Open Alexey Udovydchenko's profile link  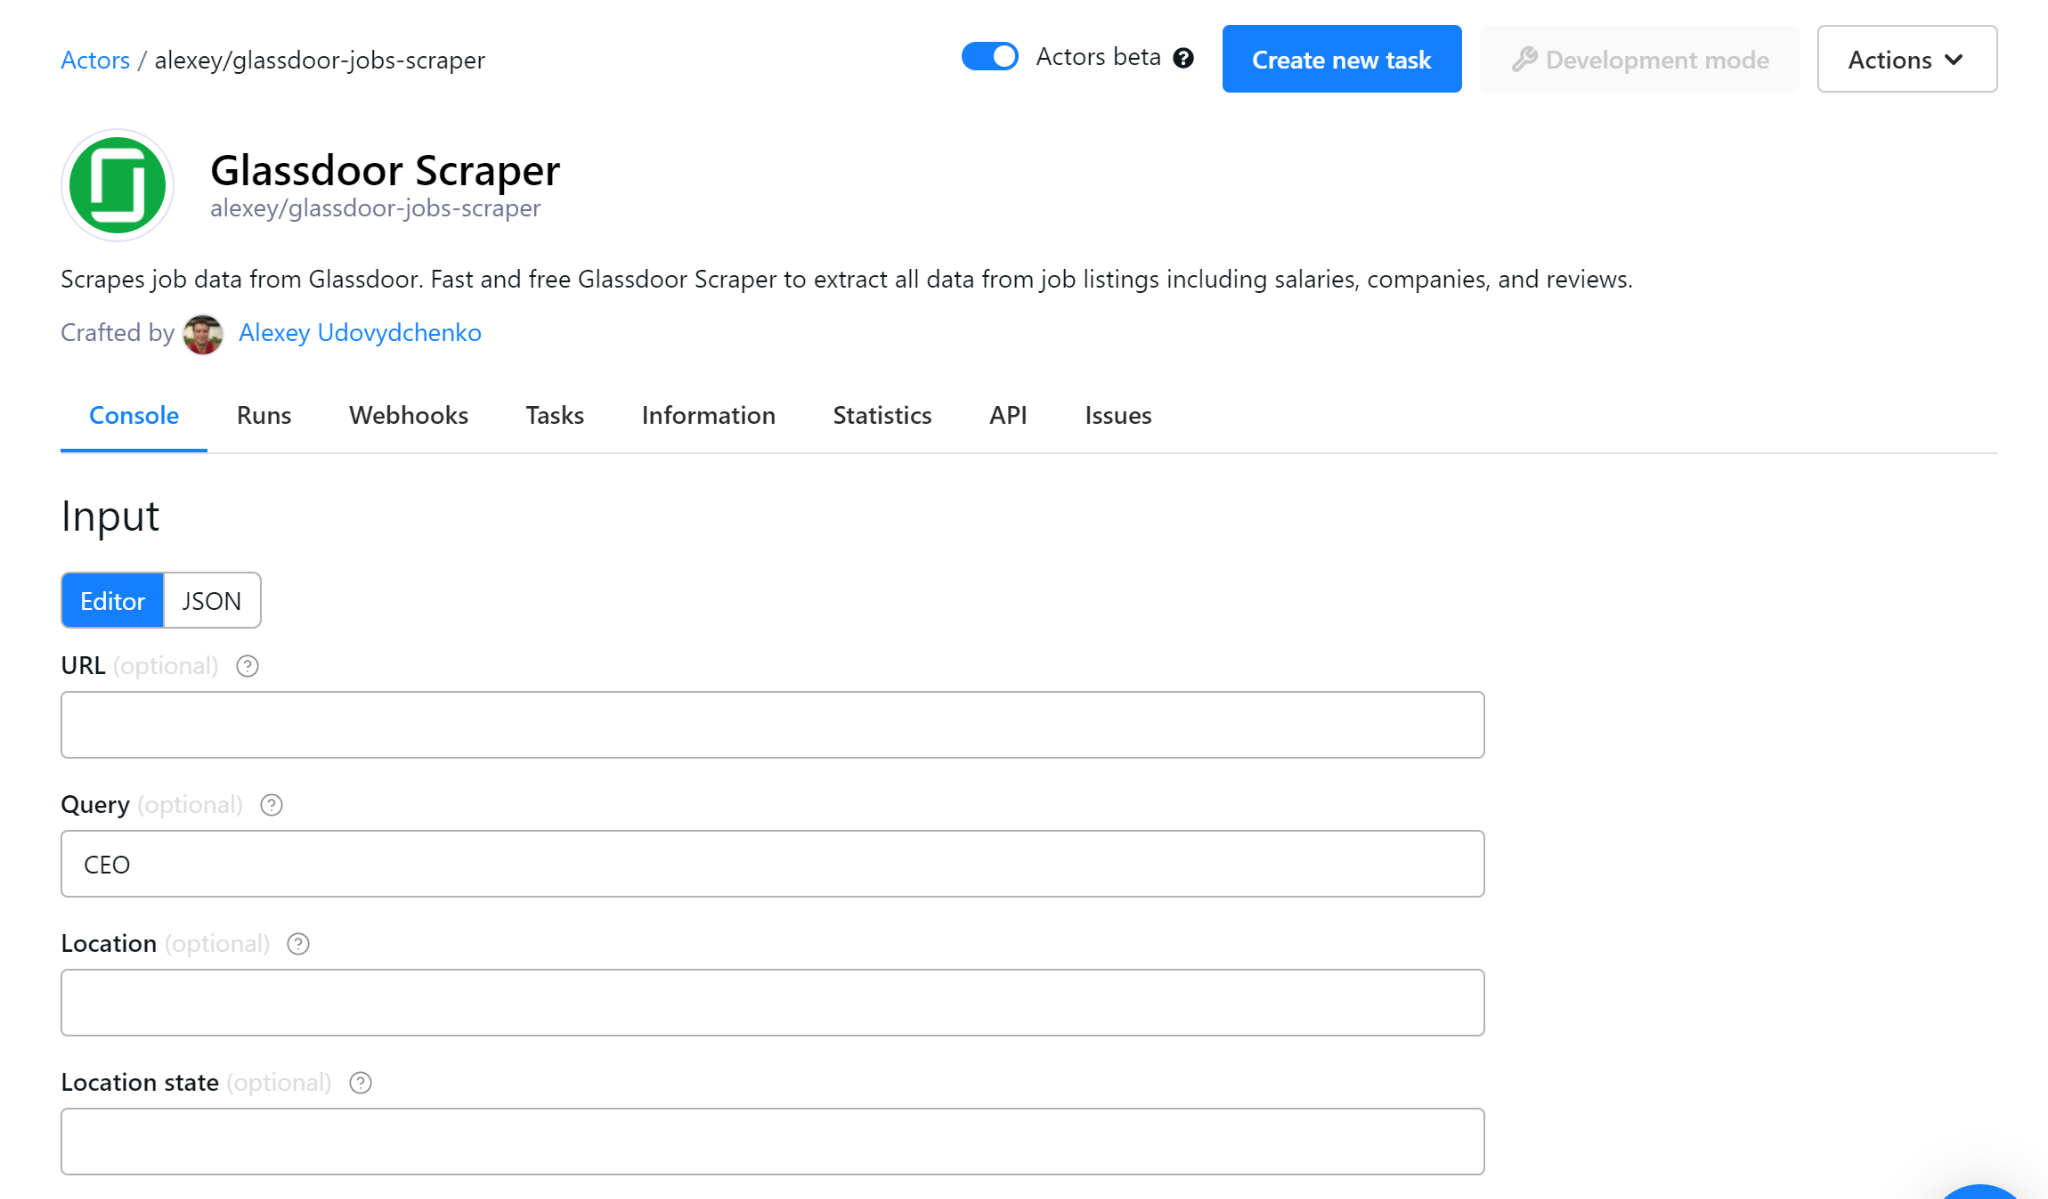point(360,333)
